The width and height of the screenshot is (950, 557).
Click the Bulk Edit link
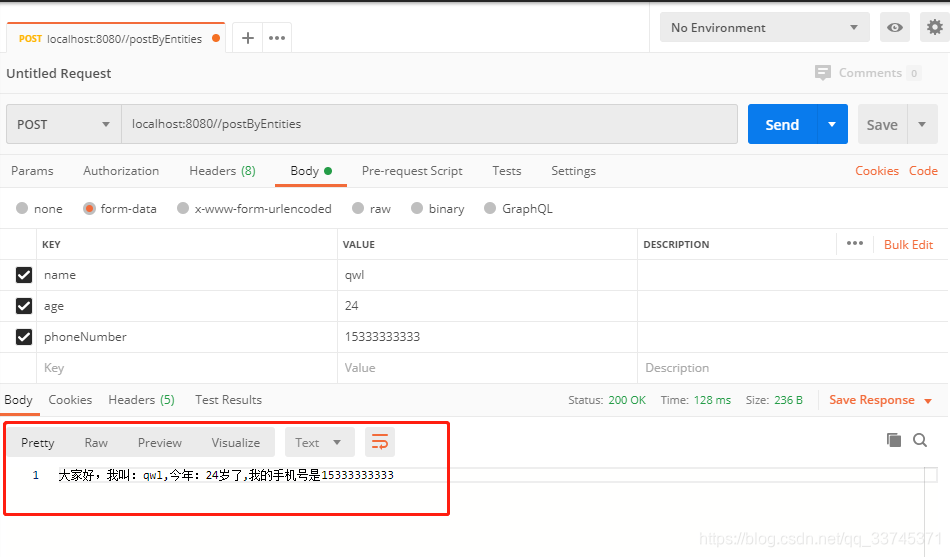pyautogui.click(x=908, y=244)
